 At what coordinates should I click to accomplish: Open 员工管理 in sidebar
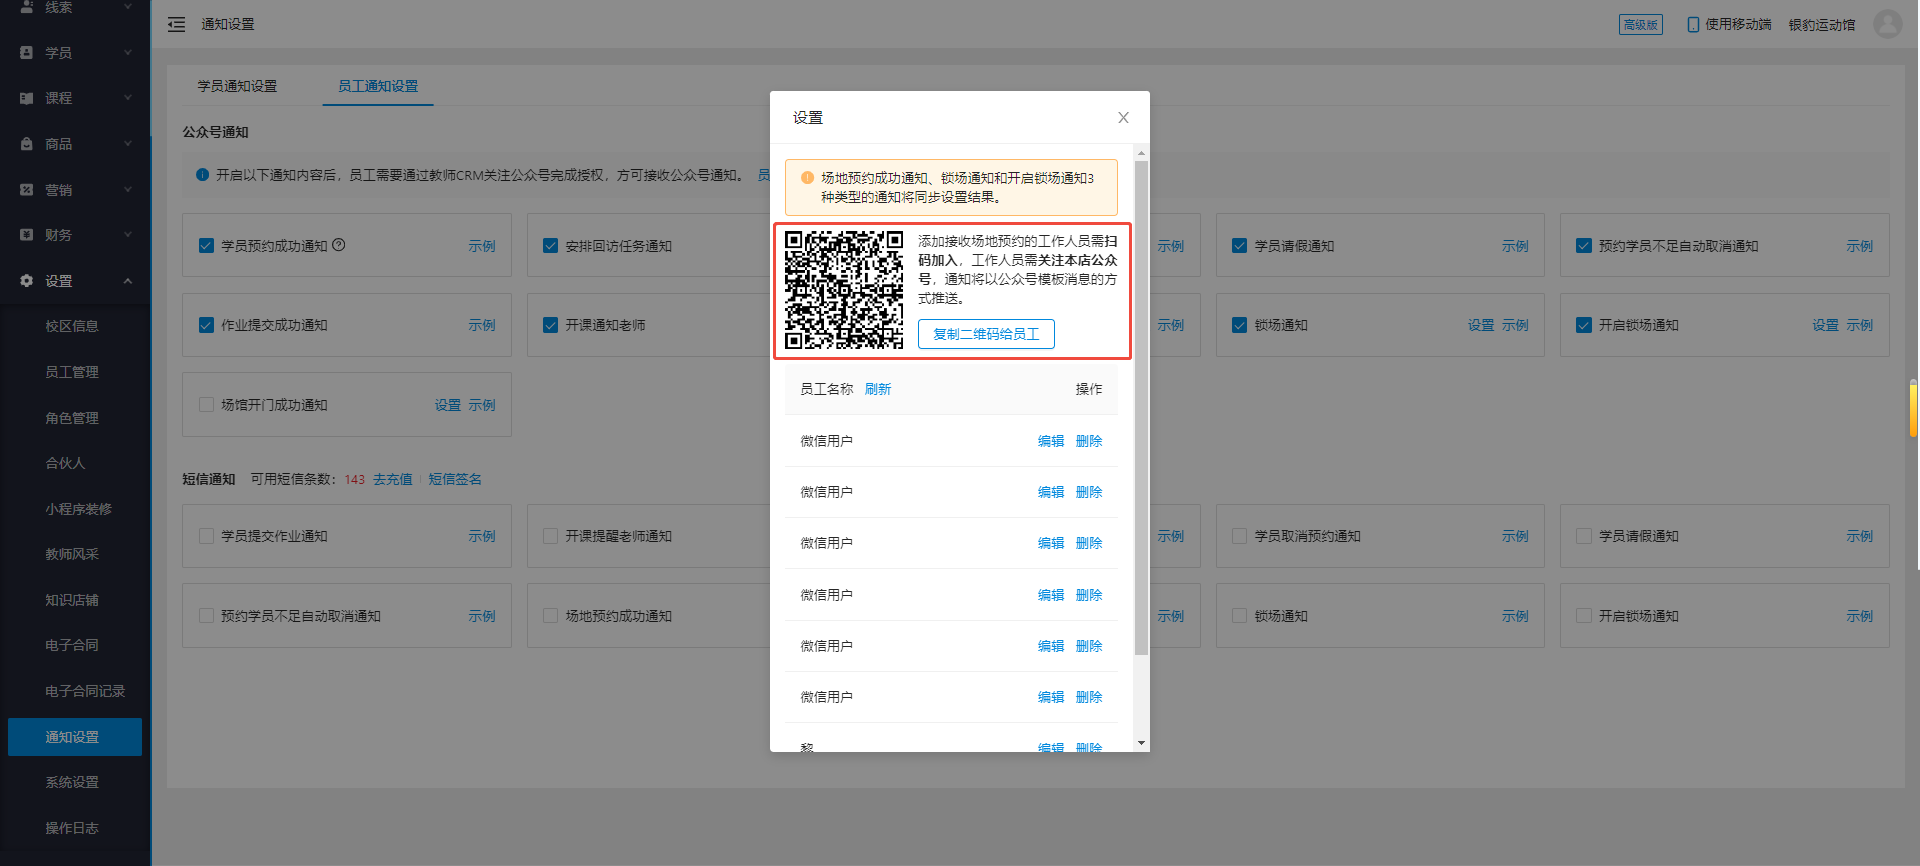pyautogui.click(x=72, y=372)
